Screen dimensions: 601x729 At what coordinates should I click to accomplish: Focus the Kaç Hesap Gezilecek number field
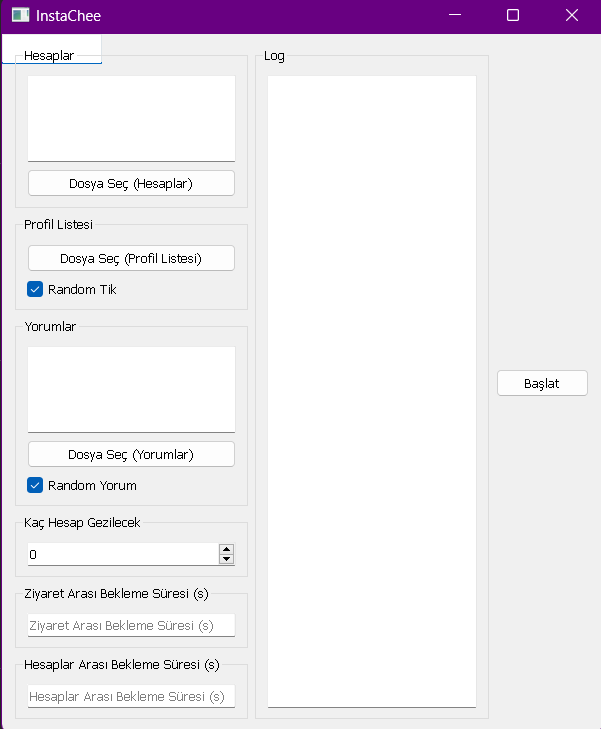pyautogui.click(x=123, y=554)
